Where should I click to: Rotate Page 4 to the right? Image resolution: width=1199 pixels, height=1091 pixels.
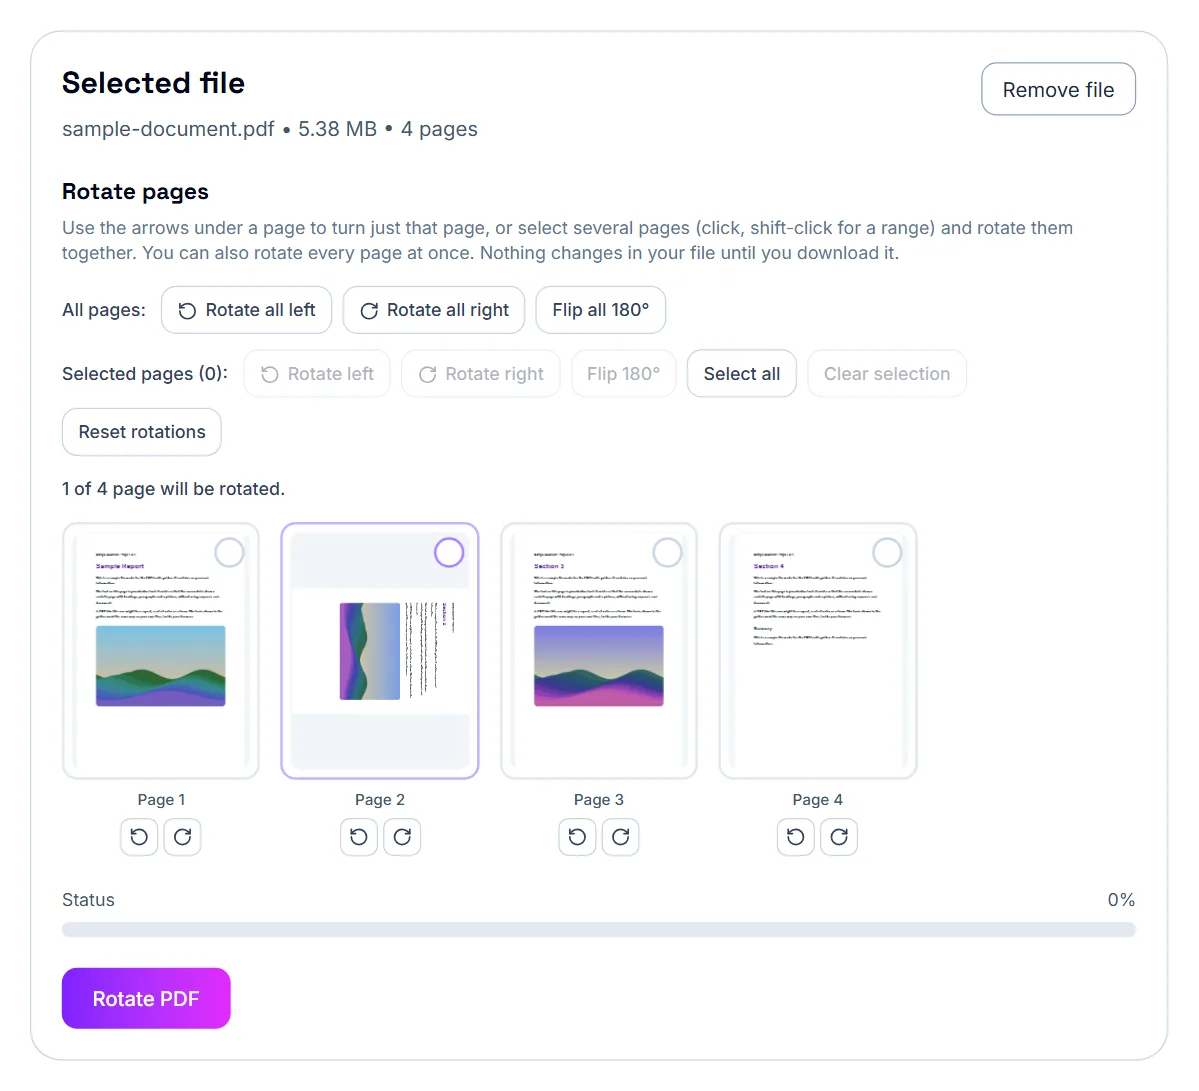click(x=839, y=836)
